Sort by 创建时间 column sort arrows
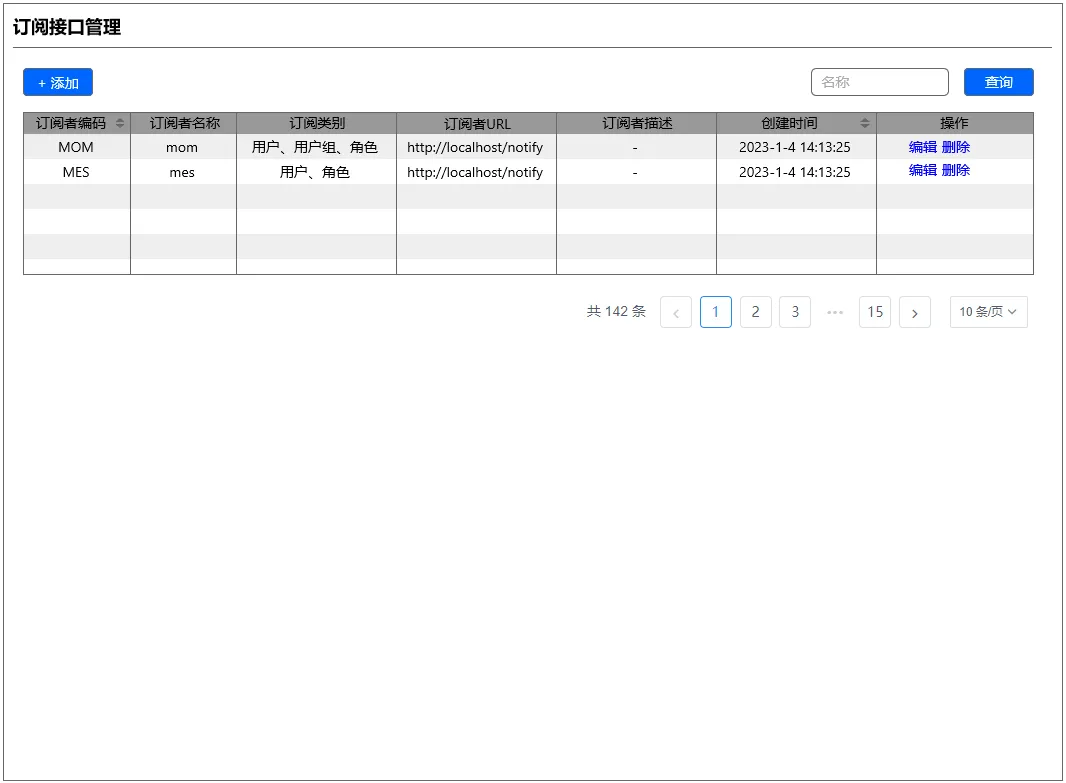Screen dimensions: 1066x783 click(x=864, y=123)
